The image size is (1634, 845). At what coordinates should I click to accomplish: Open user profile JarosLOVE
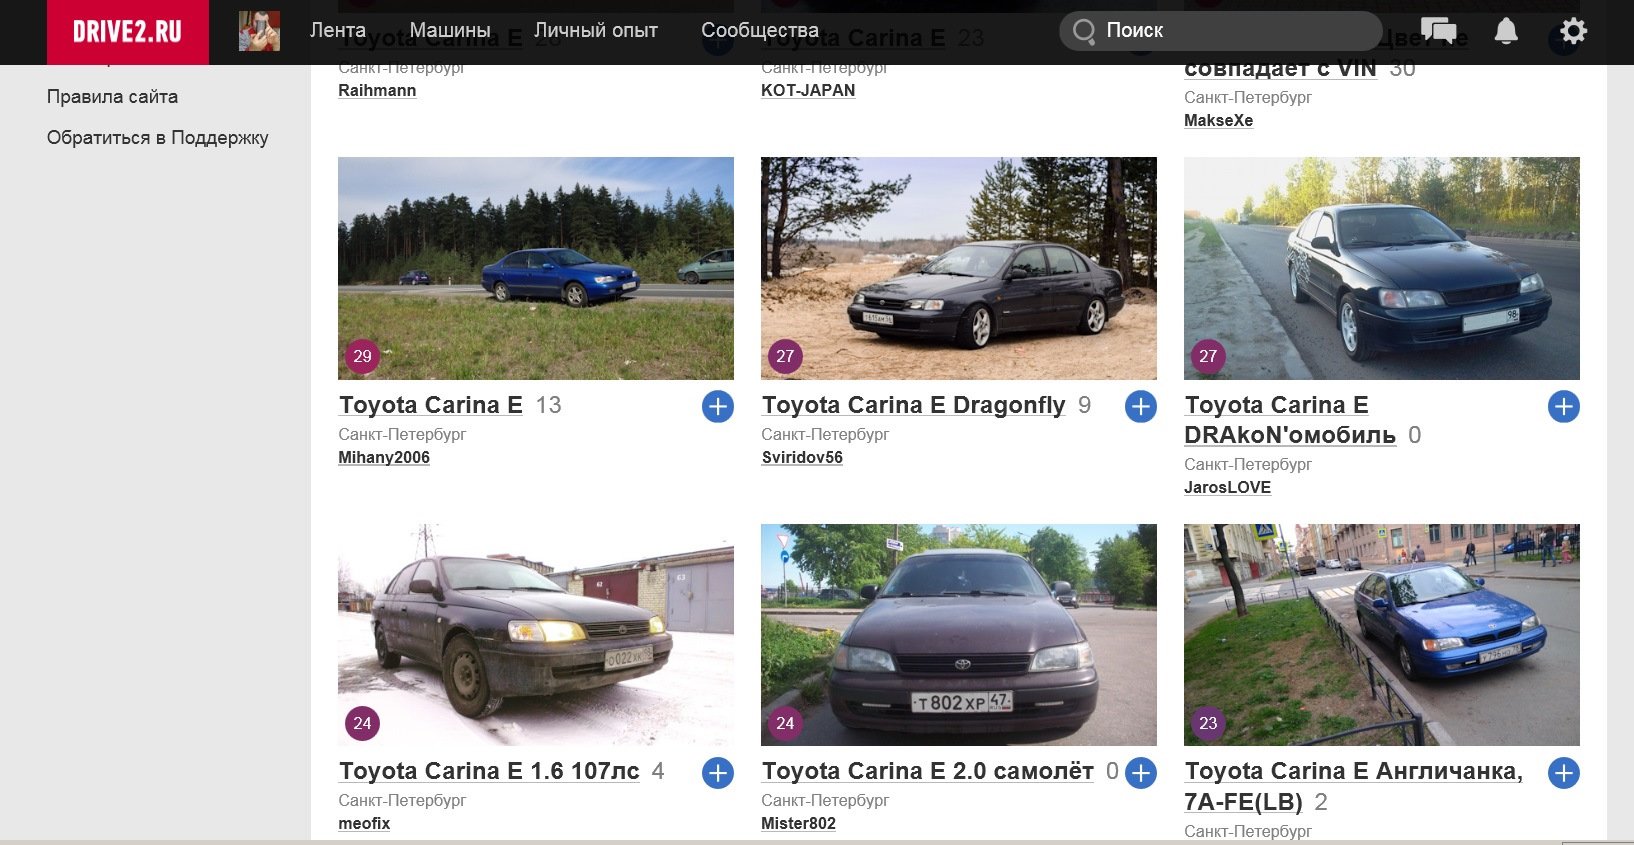[x=1227, y=487]
